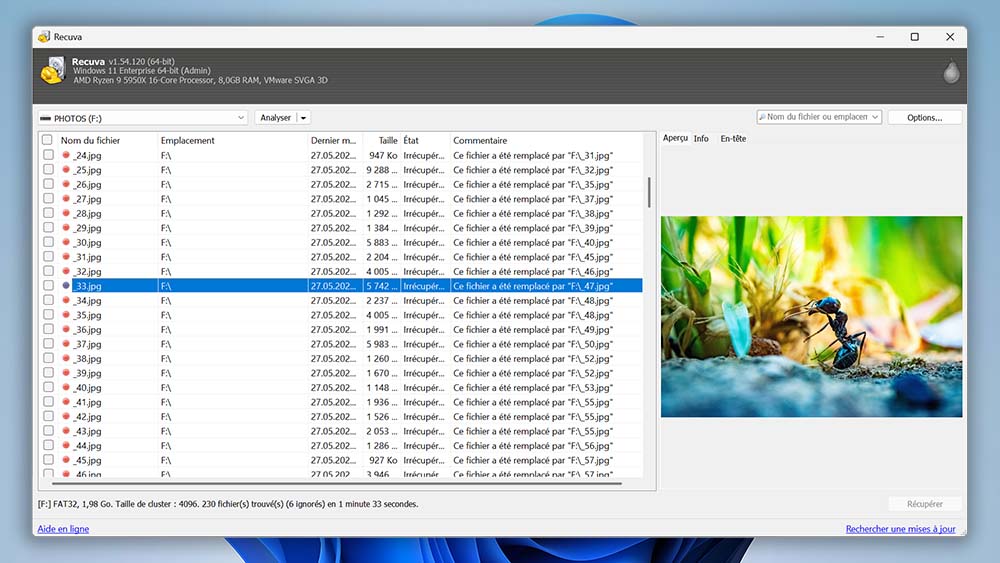Click the comment mentioning F:\_56.jpg
The image size is (1000, 563).
(x=533, y=445)
